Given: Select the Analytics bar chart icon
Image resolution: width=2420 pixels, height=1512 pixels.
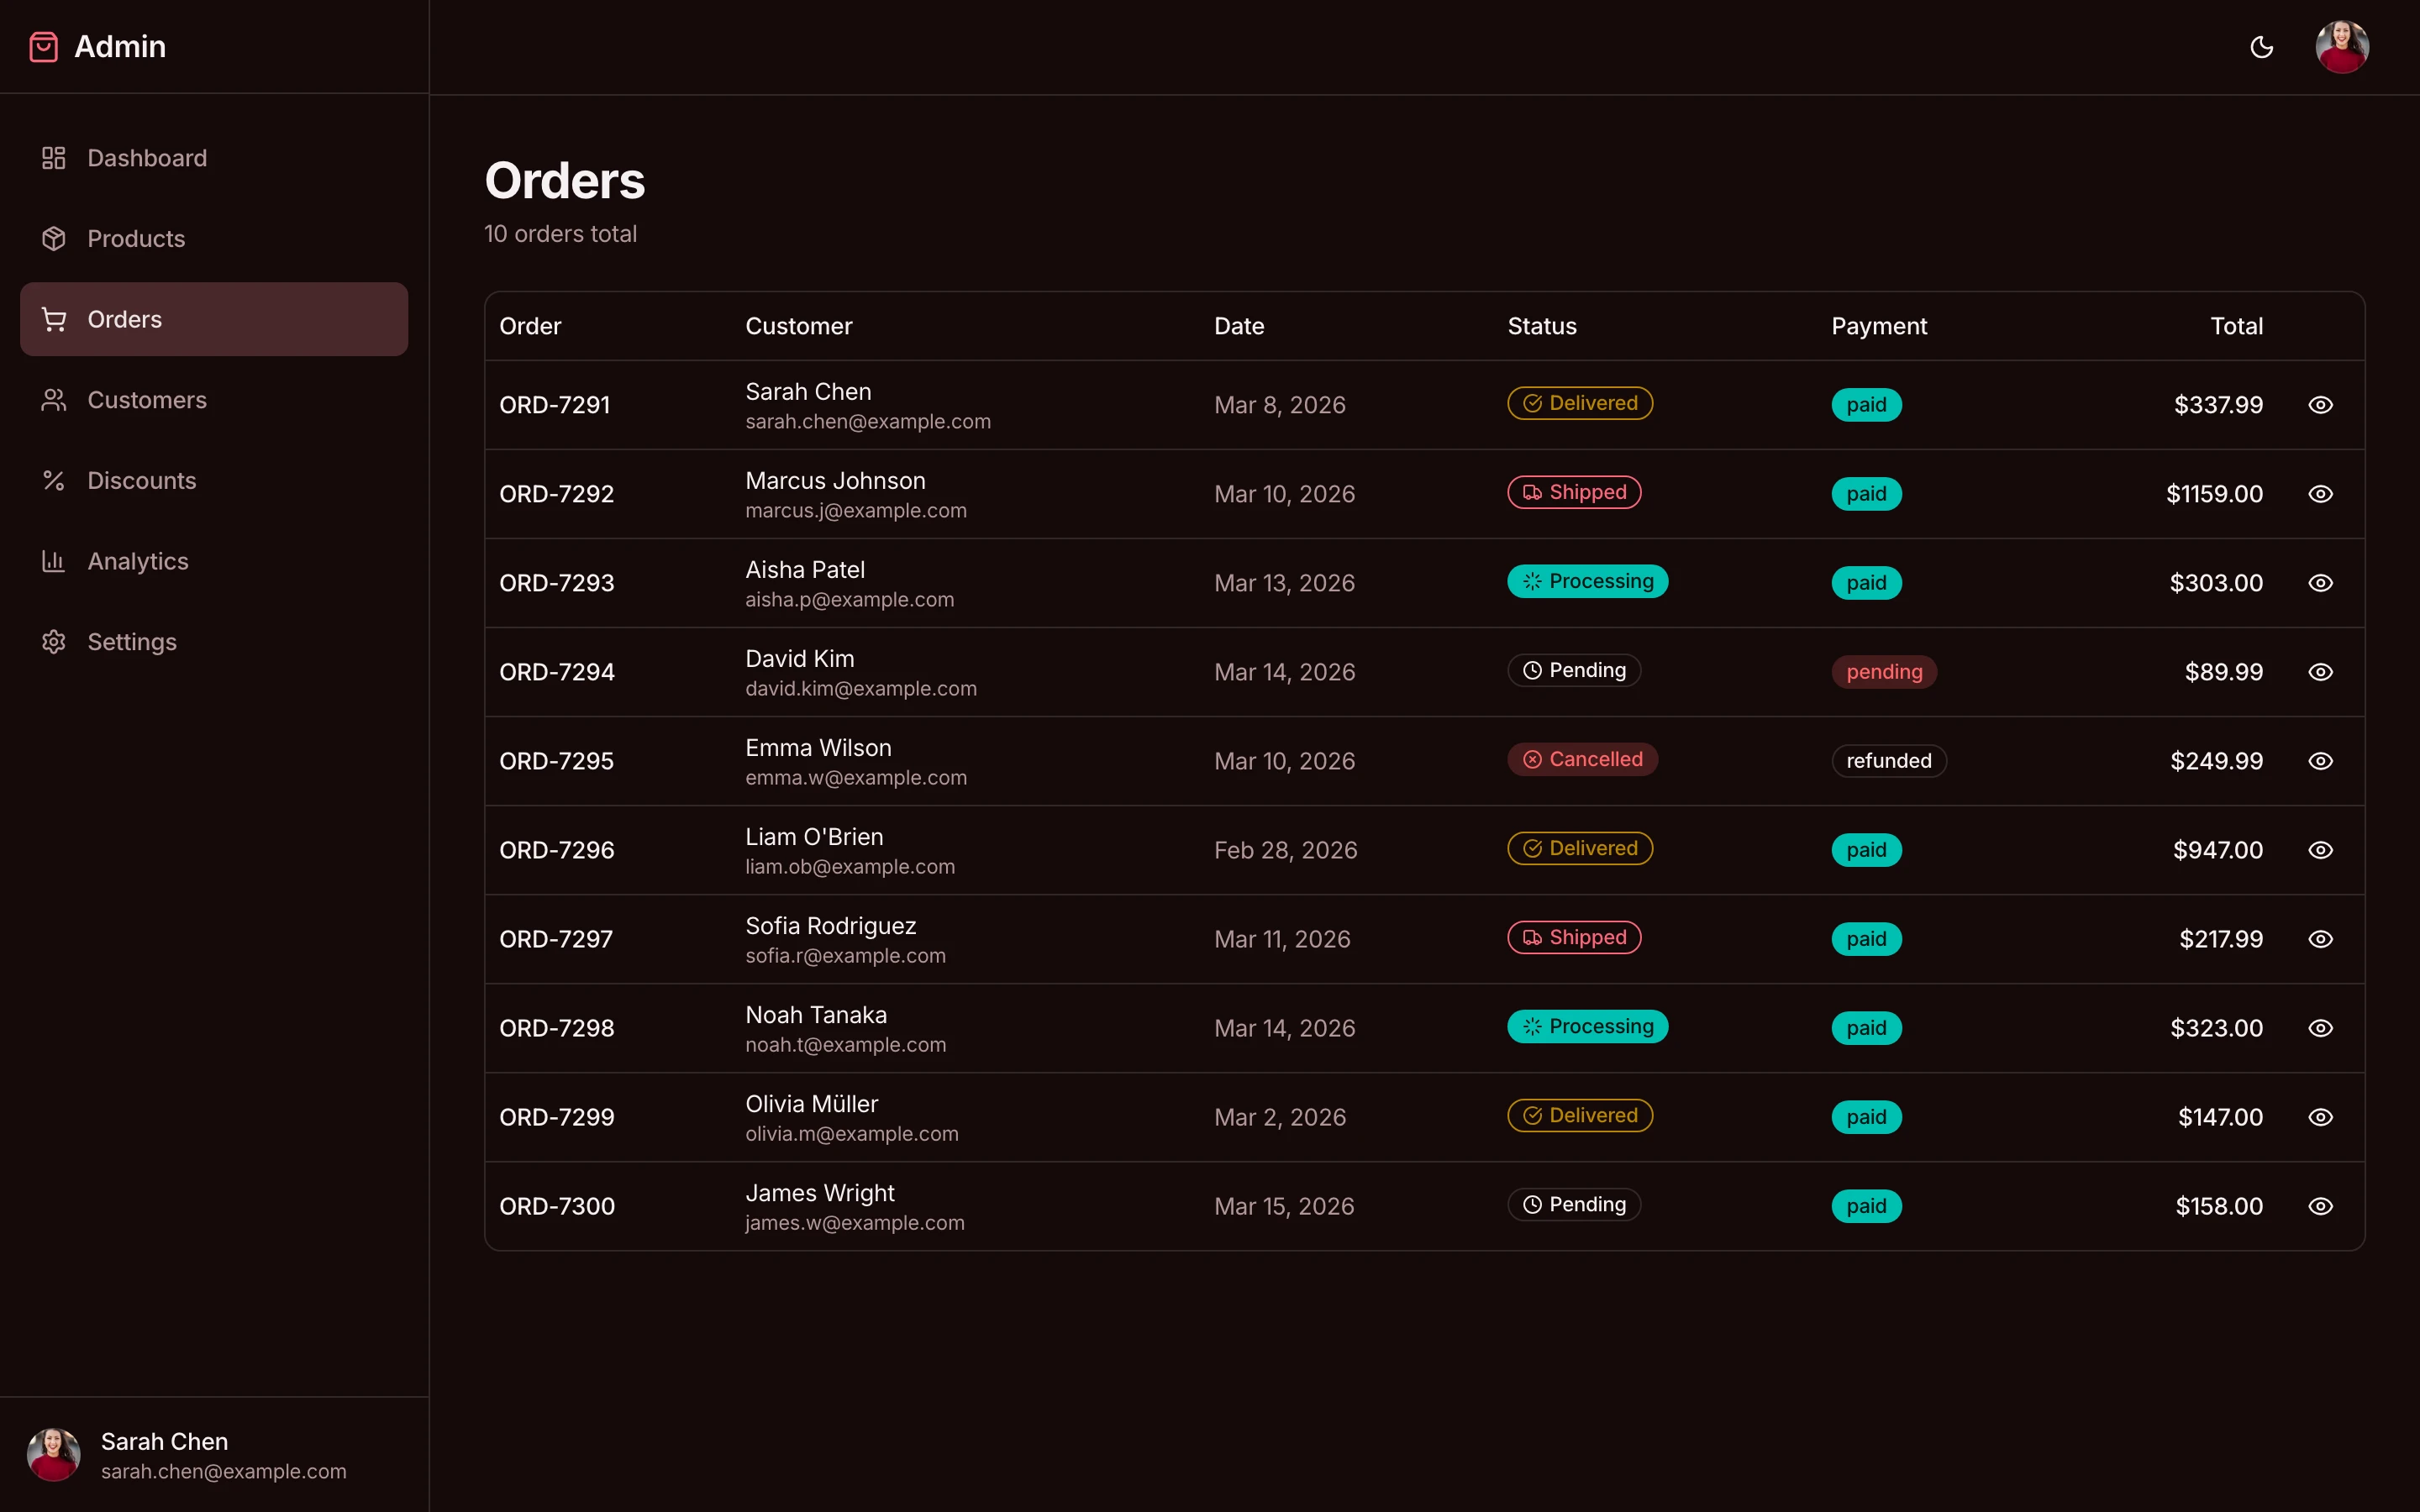Looking at the screenshot, I should 53,561.
